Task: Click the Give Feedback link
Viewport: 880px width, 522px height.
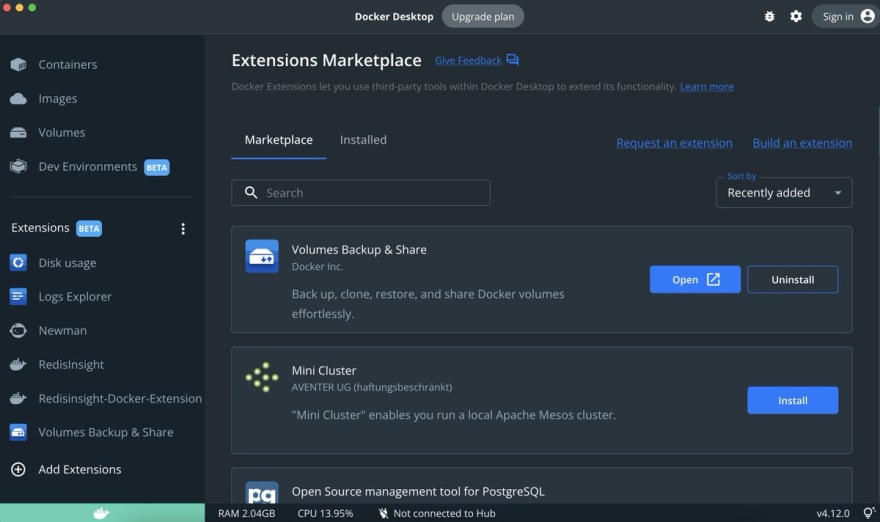Action: pos(468,60)
